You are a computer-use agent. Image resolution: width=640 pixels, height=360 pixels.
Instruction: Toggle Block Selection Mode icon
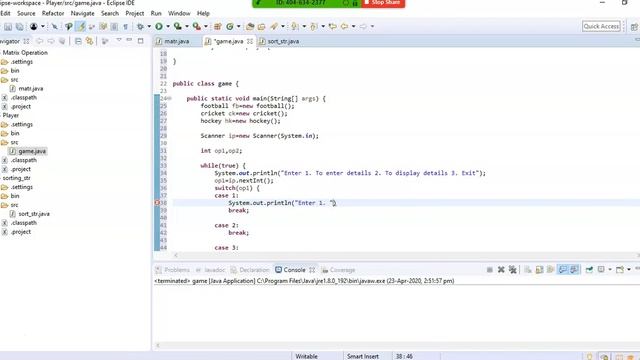[x=114, y=27]
